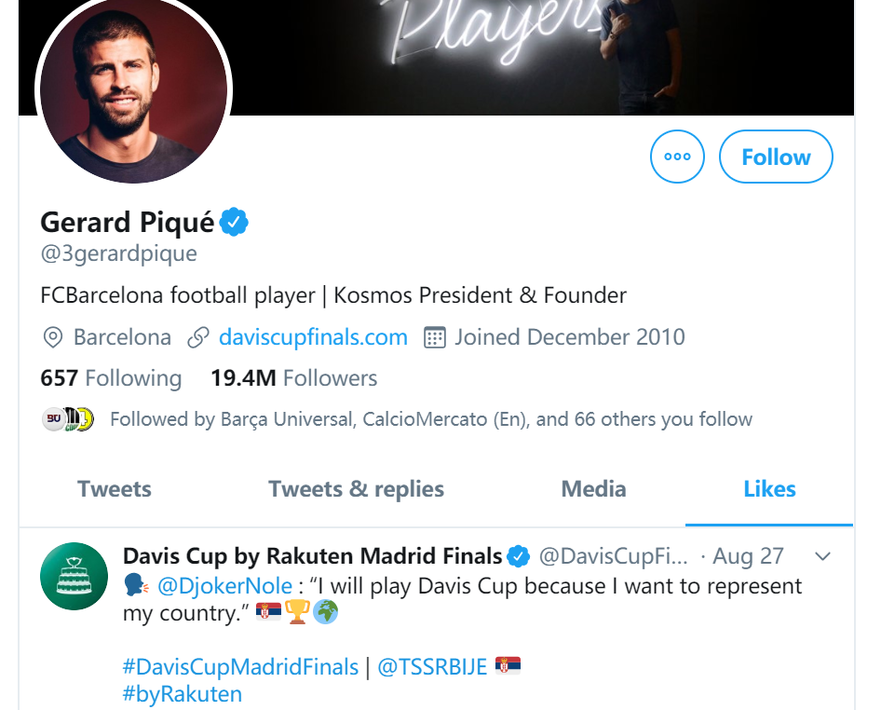Switch to the Tweets & replies tab
The image size is (881, 710).
coord(356,489)
